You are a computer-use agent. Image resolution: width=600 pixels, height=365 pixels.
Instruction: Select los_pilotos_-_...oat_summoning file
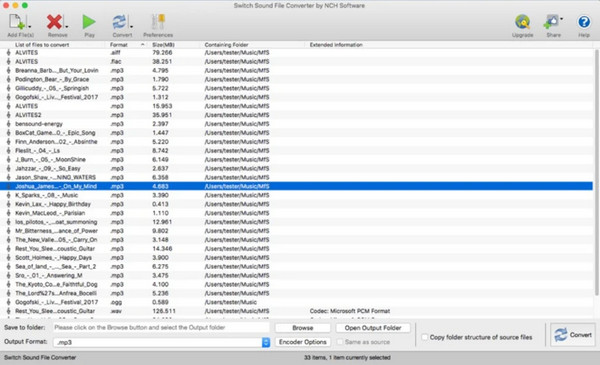click(297, 222)
